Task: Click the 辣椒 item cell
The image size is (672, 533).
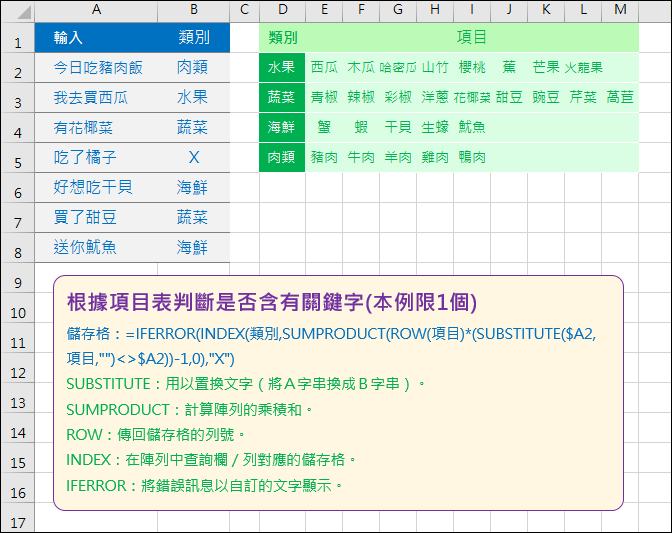Action: coord(361,98)
